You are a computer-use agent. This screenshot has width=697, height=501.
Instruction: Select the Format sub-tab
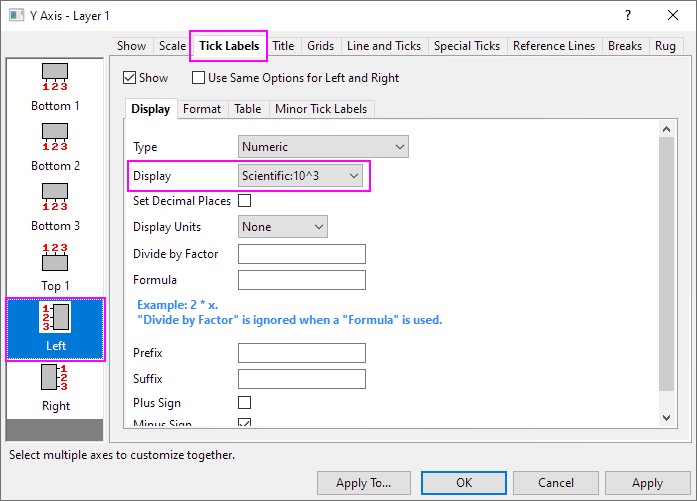[x=202, y=109]
